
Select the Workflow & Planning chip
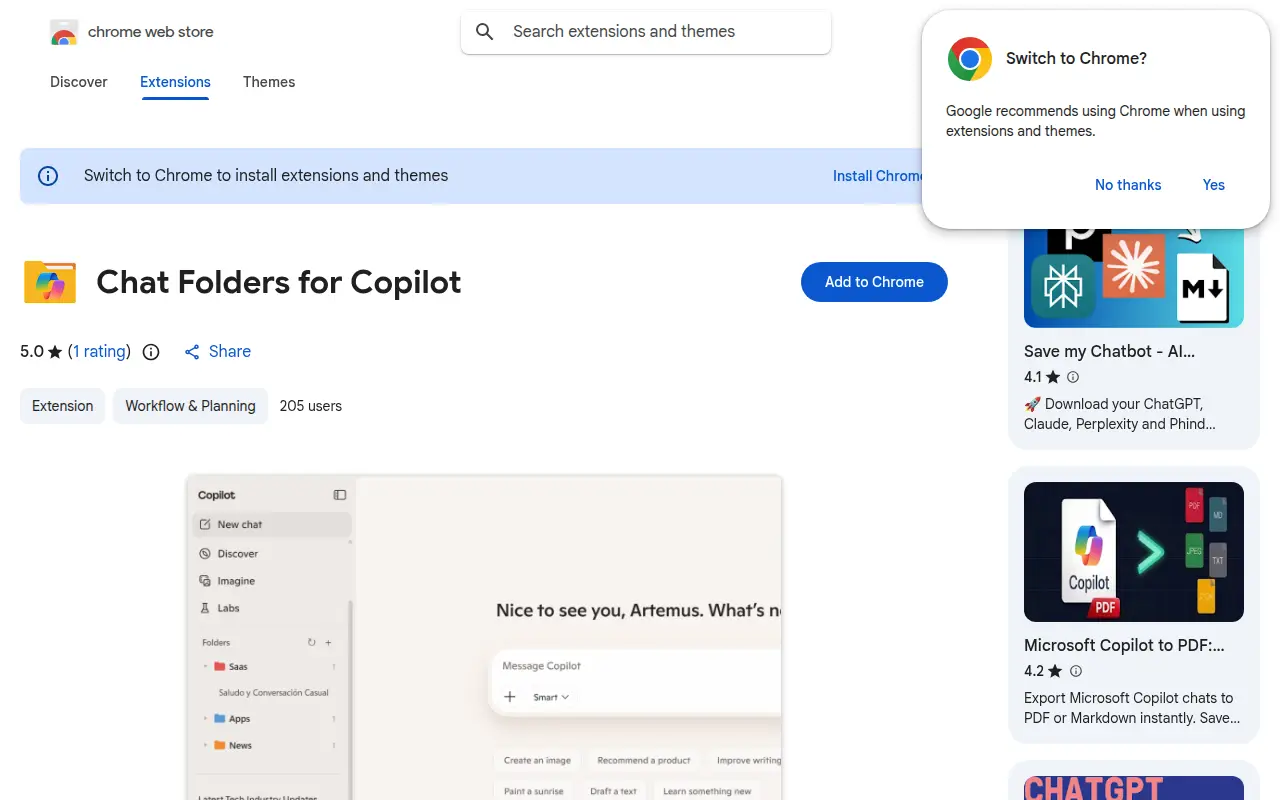[190, 406]
